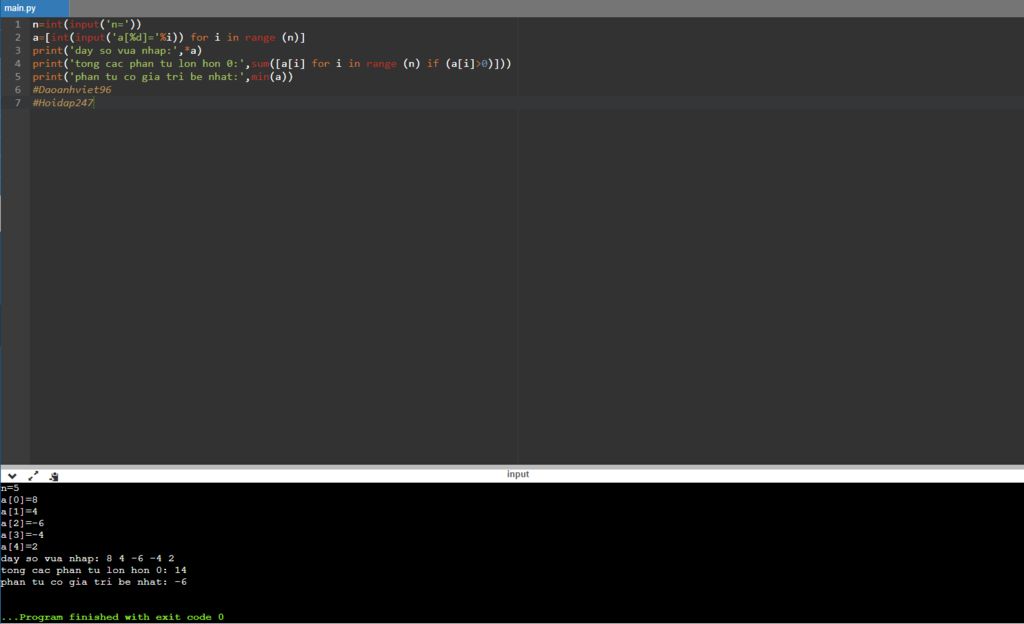Click console output 'n=5'

pos(10,488)
